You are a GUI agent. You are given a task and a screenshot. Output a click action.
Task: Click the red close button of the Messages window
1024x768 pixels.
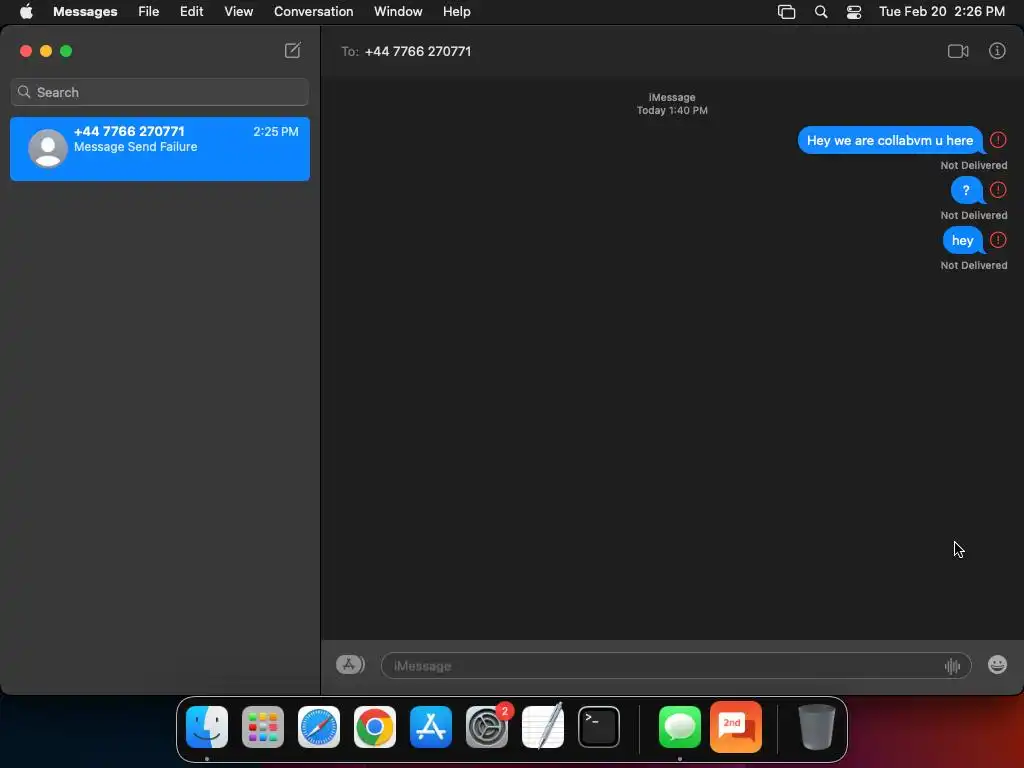point(25,51)
